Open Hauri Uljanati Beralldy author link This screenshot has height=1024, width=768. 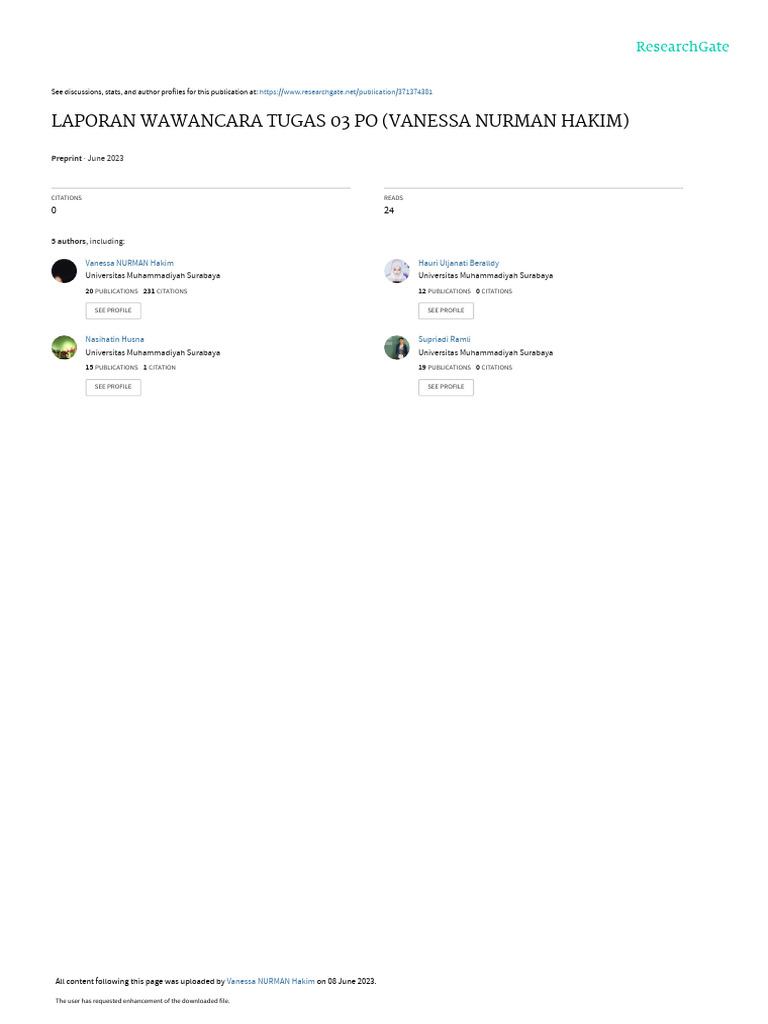(x=458, y=263)
